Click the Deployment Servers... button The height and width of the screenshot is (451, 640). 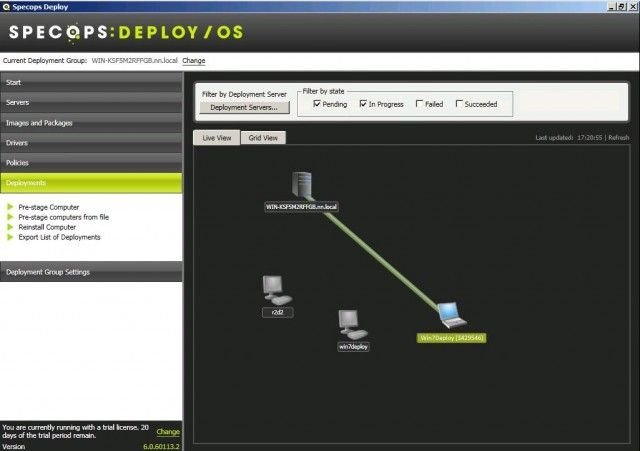click(244, 107)
